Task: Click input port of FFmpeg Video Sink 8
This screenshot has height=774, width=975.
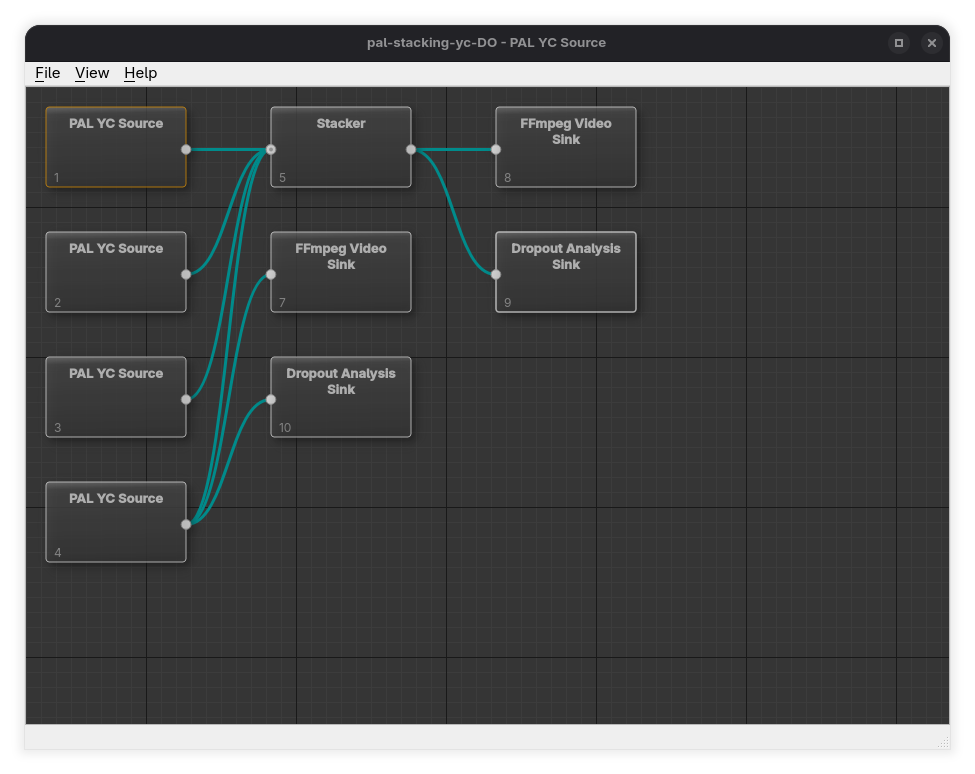Action: point(496,149)
